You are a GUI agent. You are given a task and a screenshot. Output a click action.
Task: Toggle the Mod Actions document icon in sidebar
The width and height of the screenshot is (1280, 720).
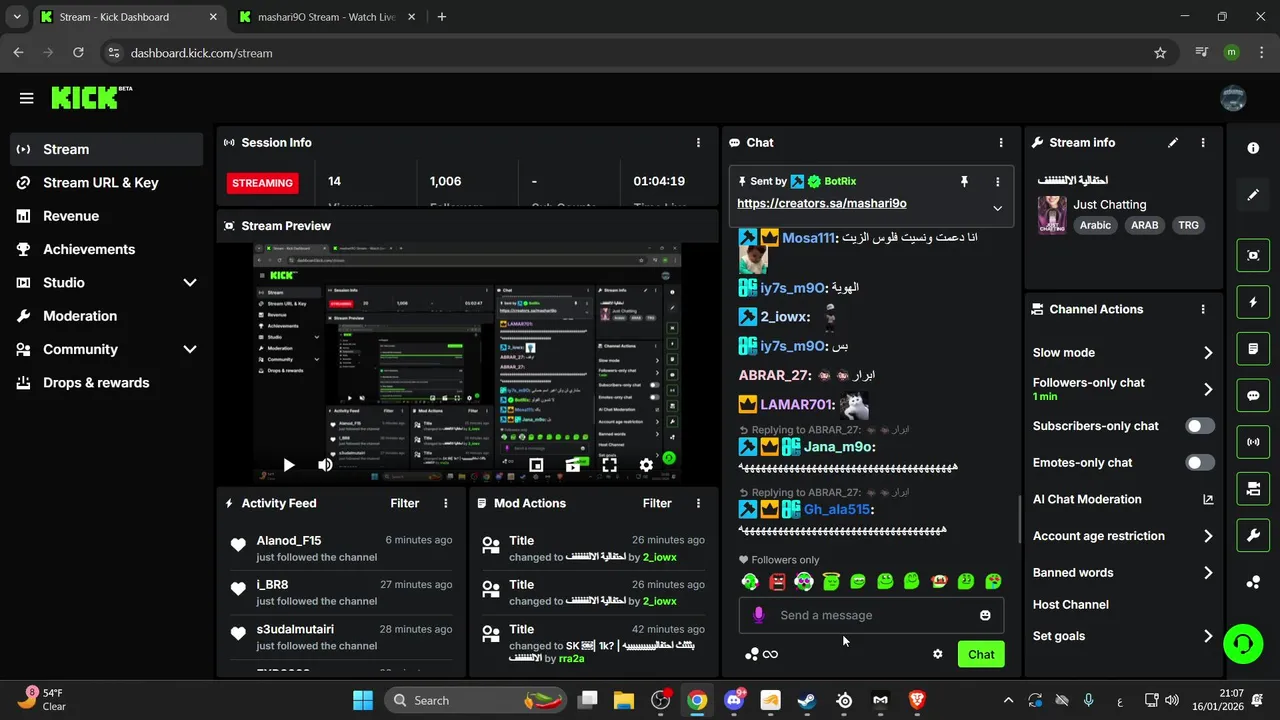click(1253, 349)
